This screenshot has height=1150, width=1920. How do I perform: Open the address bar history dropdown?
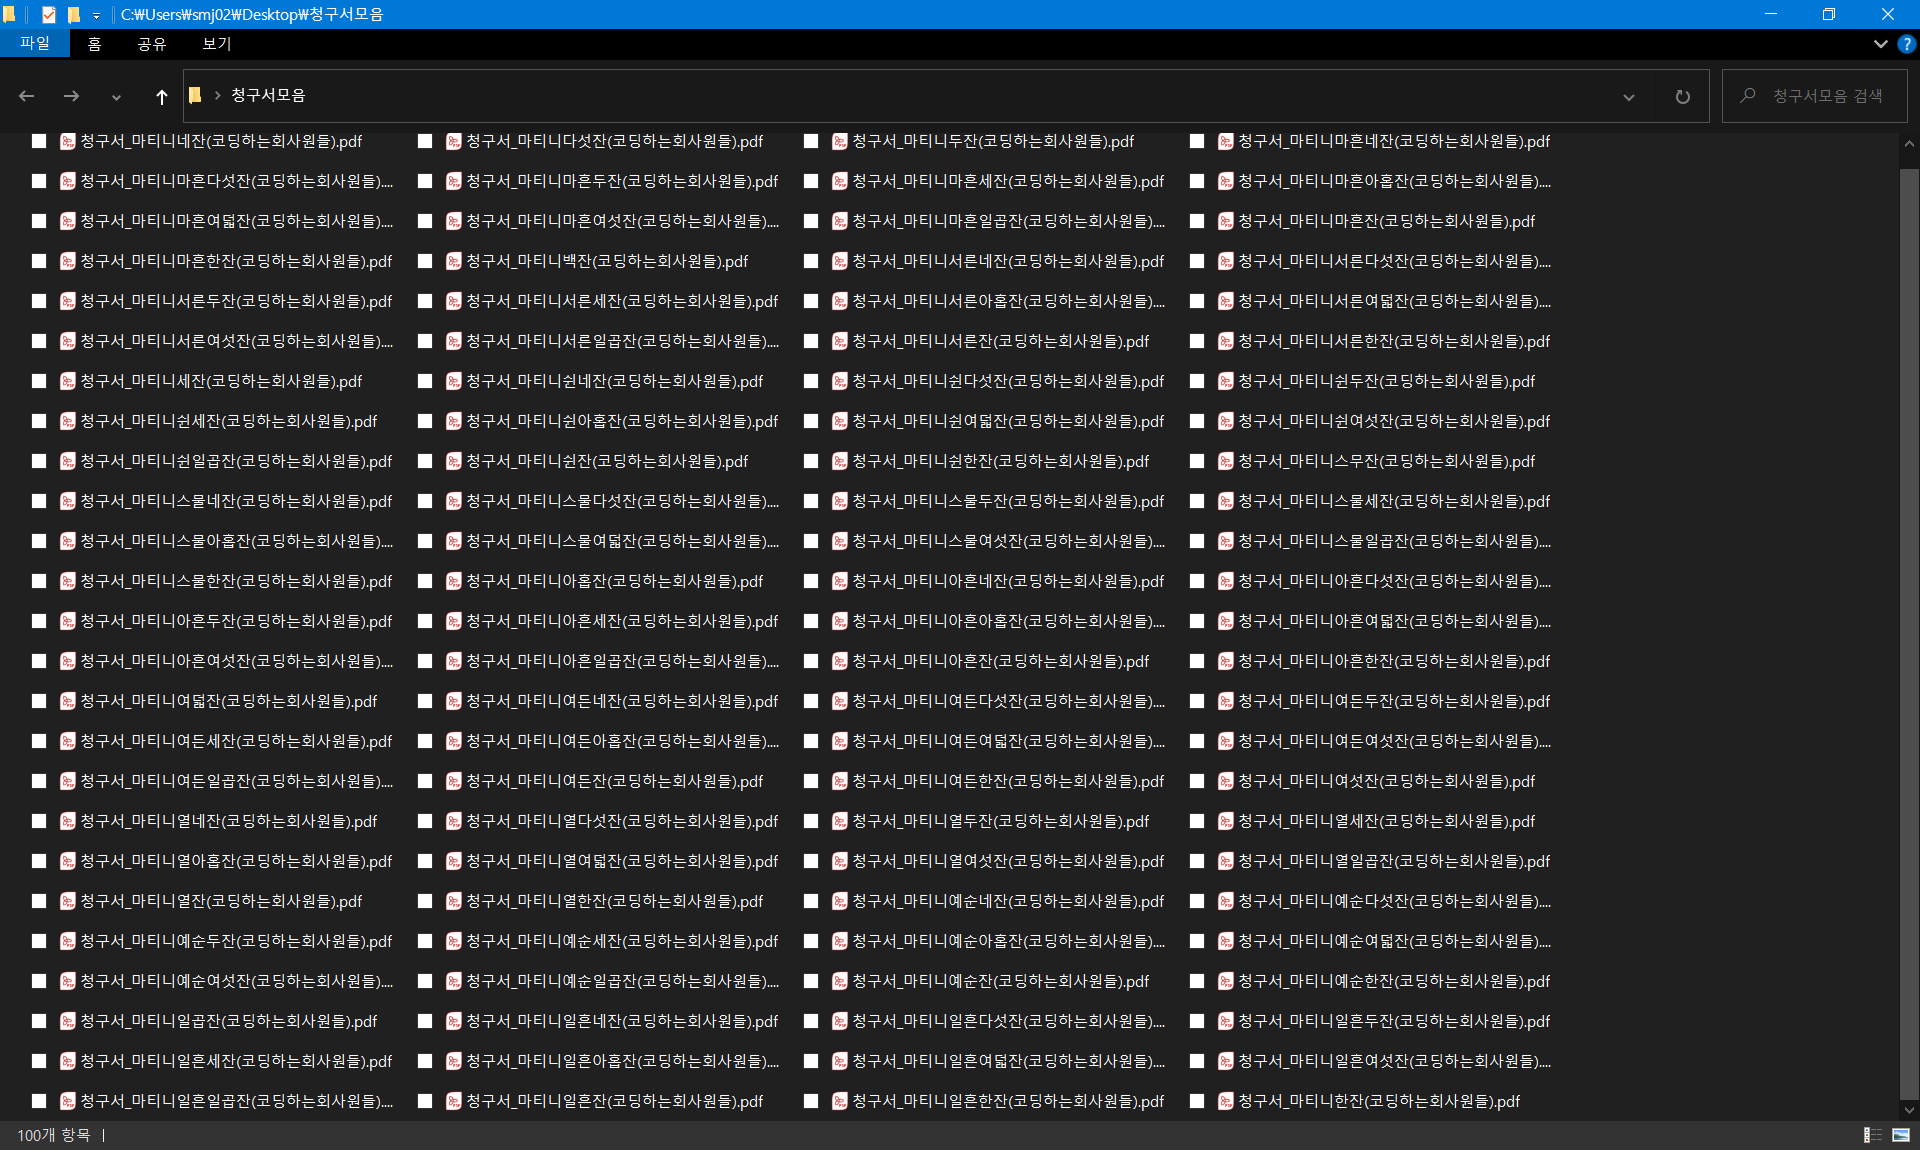[x=1628, y=97]
